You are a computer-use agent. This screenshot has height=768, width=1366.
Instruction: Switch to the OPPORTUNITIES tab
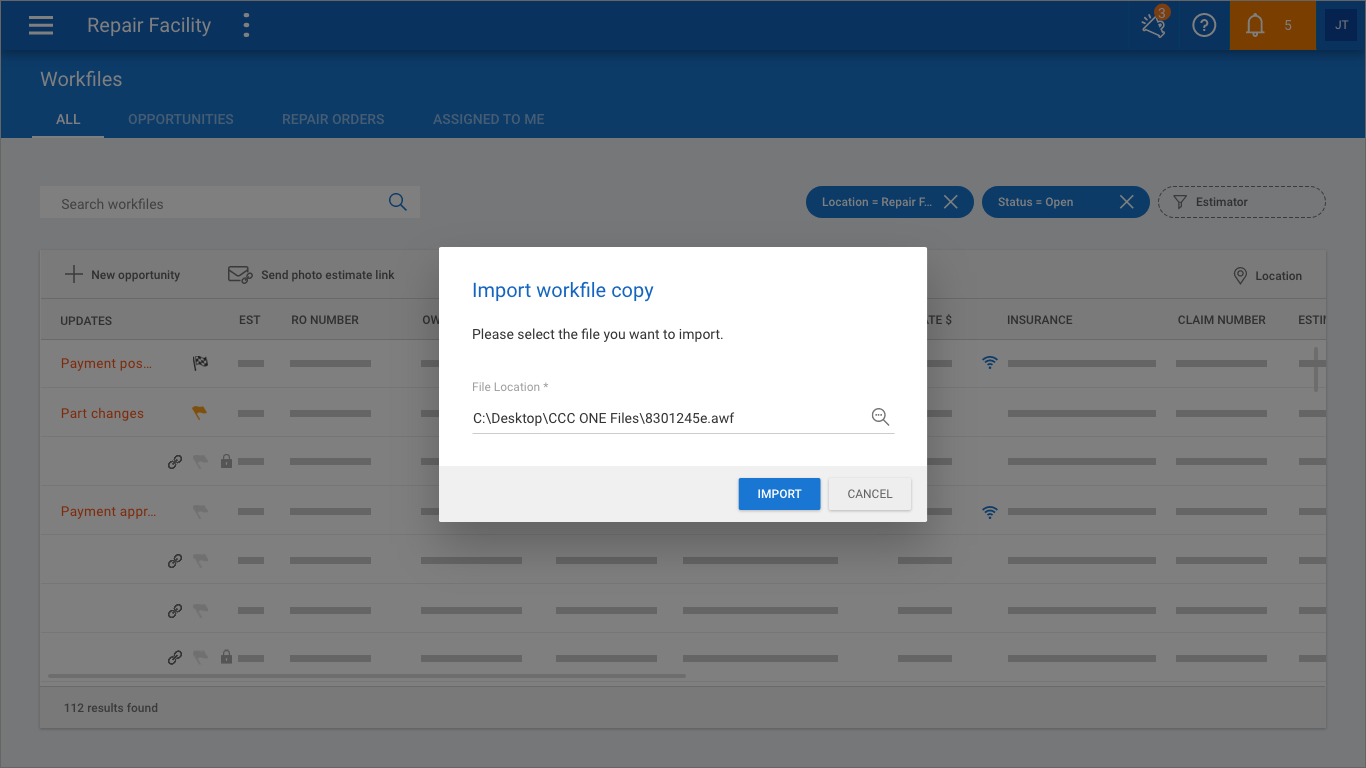181,119
